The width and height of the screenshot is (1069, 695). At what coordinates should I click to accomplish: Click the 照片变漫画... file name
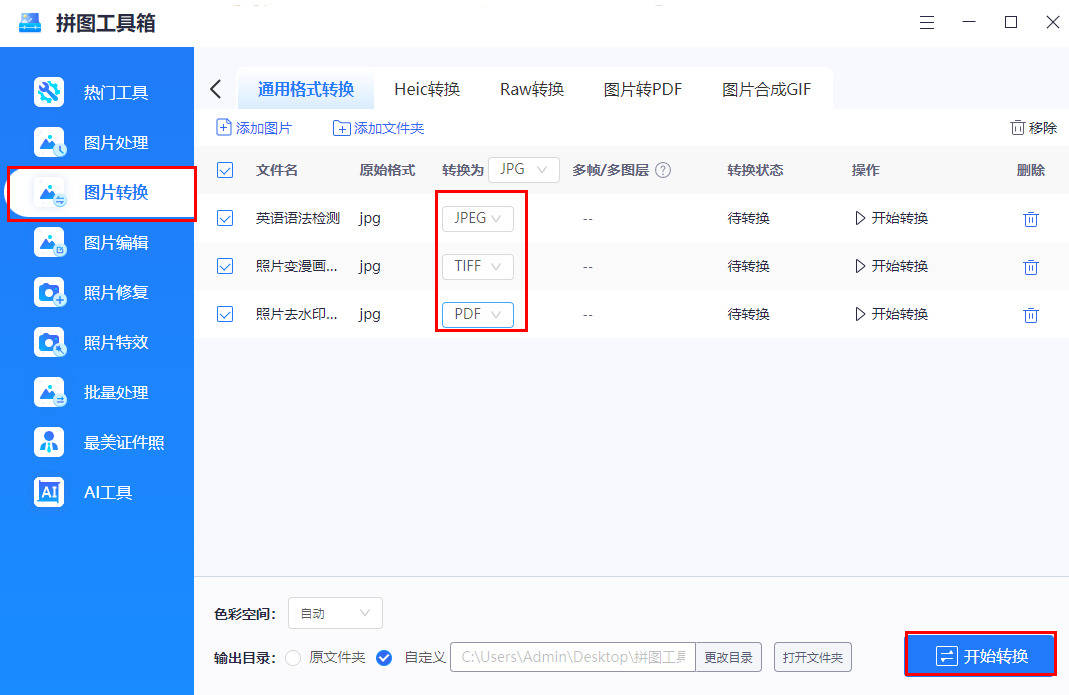point(297,266)
